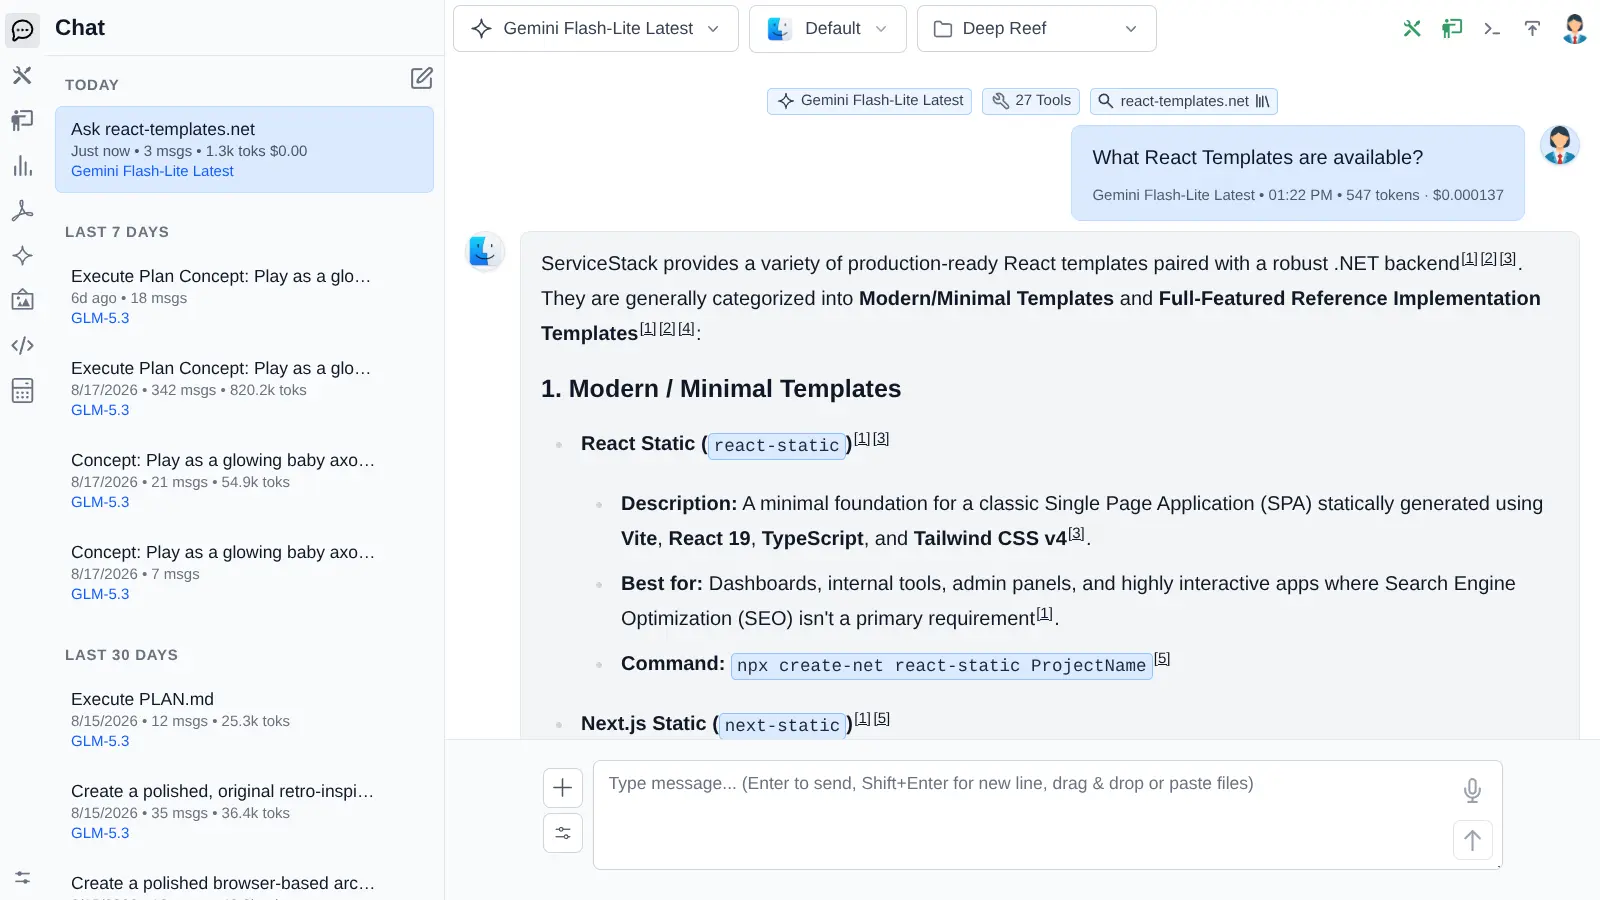The image size is (1600, 900).
Task: Open 'Concept: Play as a glowing baby' 21 msgs chat
Action: (x=244, y=480)
